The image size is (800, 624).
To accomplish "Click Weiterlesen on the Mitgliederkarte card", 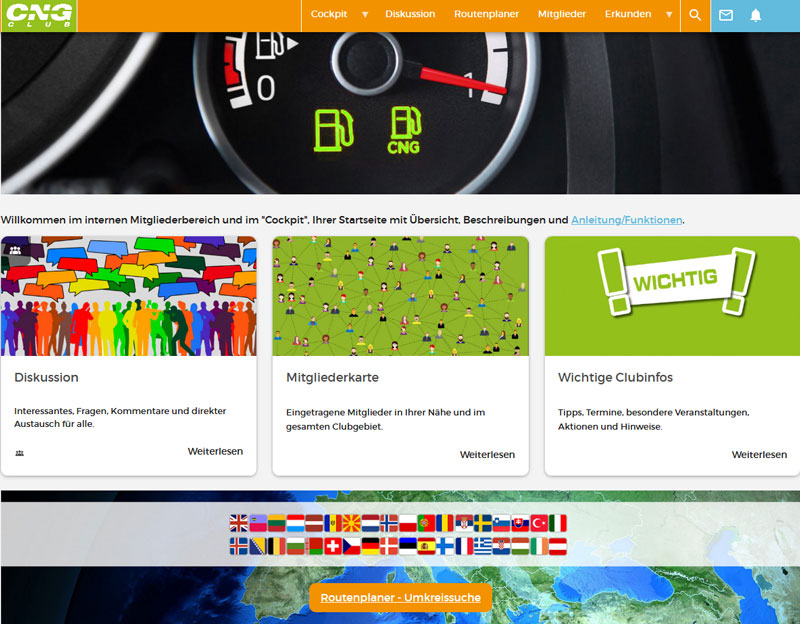I will [x=487, y=454].
